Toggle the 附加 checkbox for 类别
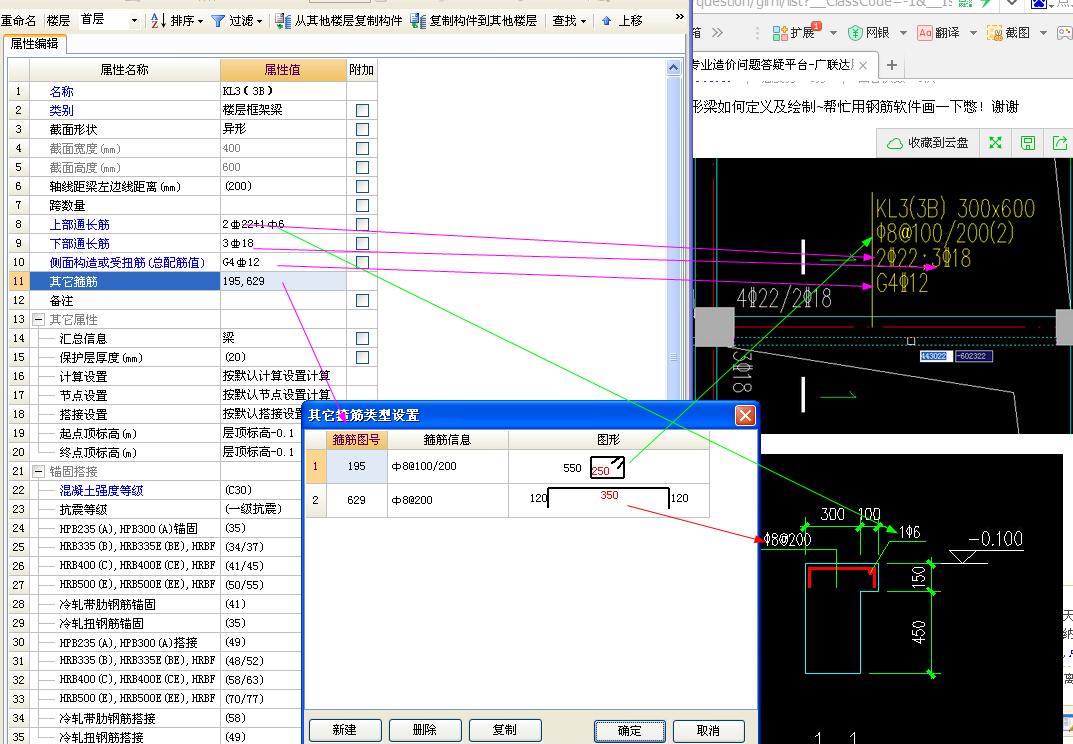The image size is (1073, 744). (x=363, y=110)
